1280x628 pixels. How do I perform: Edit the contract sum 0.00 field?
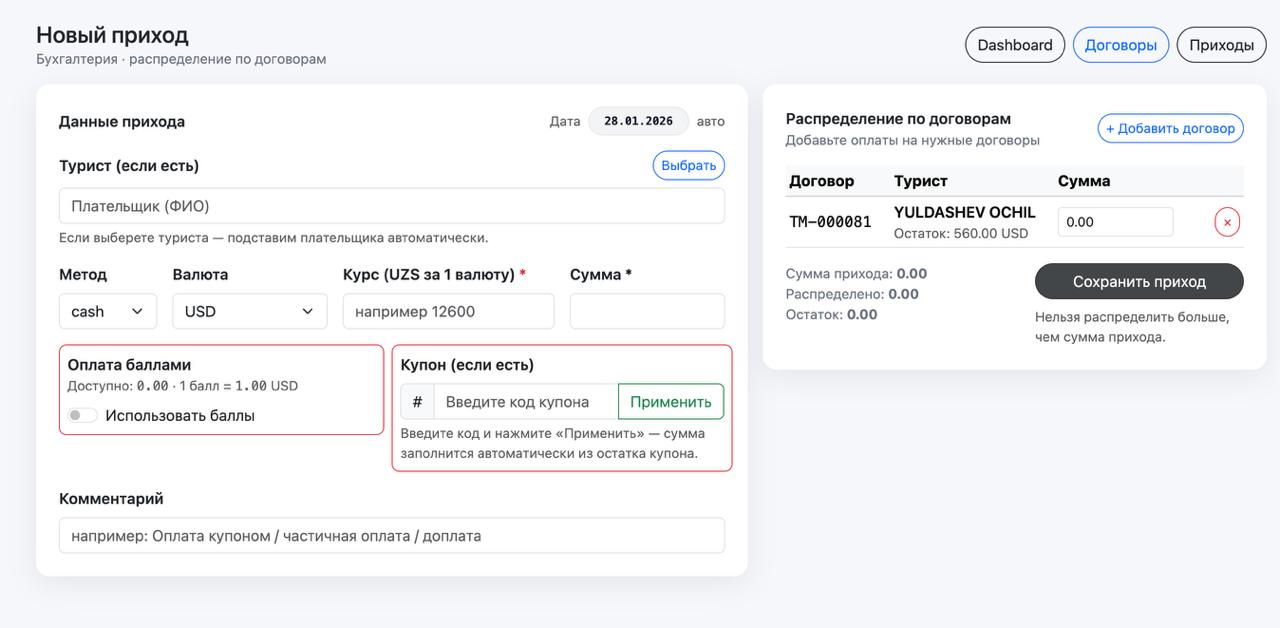coord(1115,222)
